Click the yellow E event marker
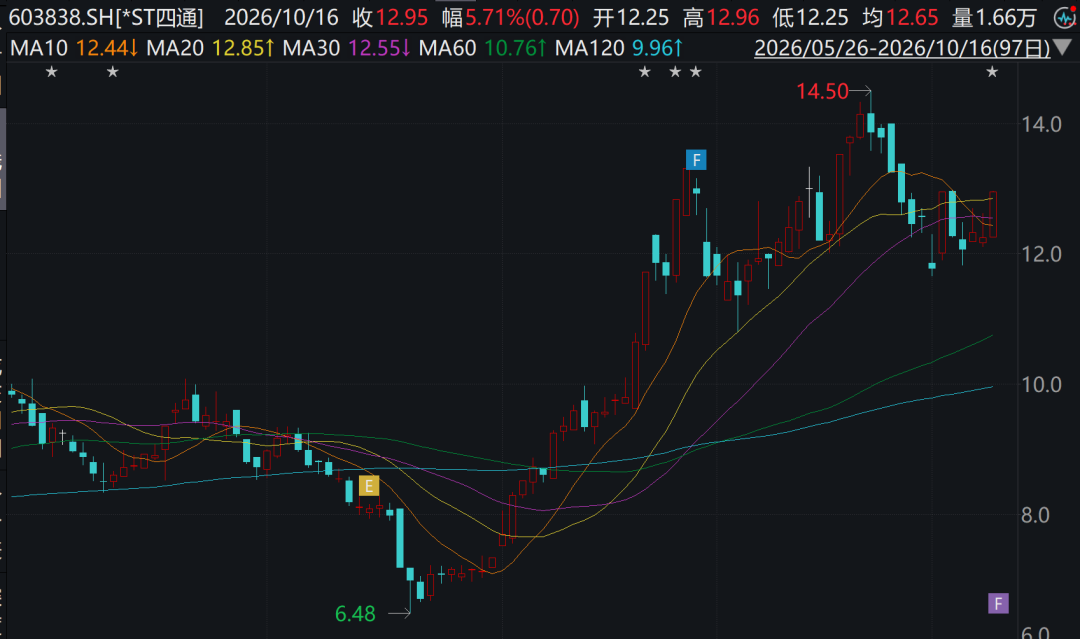The height and width of the screenshot is (639, 1080). coord(368,486)
